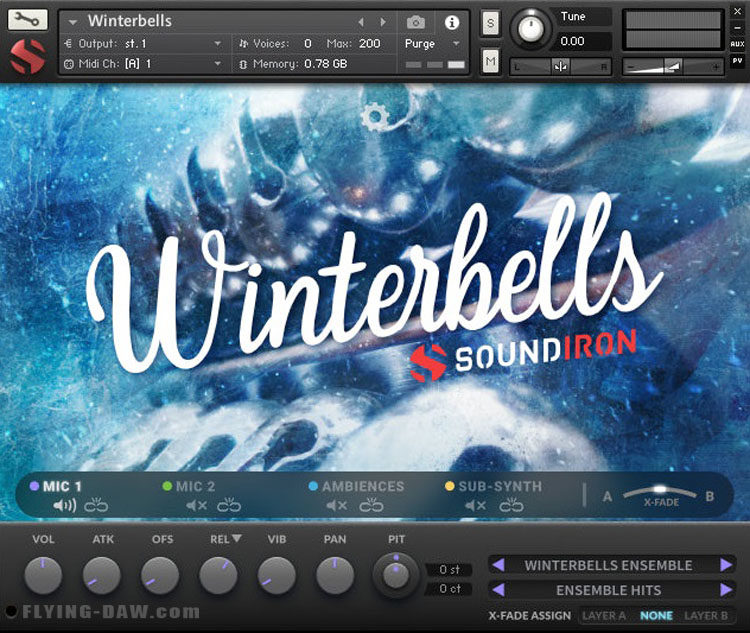Select the SUB-SYNTH layer tab
Viewport: 750px width, 633px height.
pyautogui.click(x=500, y=487)
